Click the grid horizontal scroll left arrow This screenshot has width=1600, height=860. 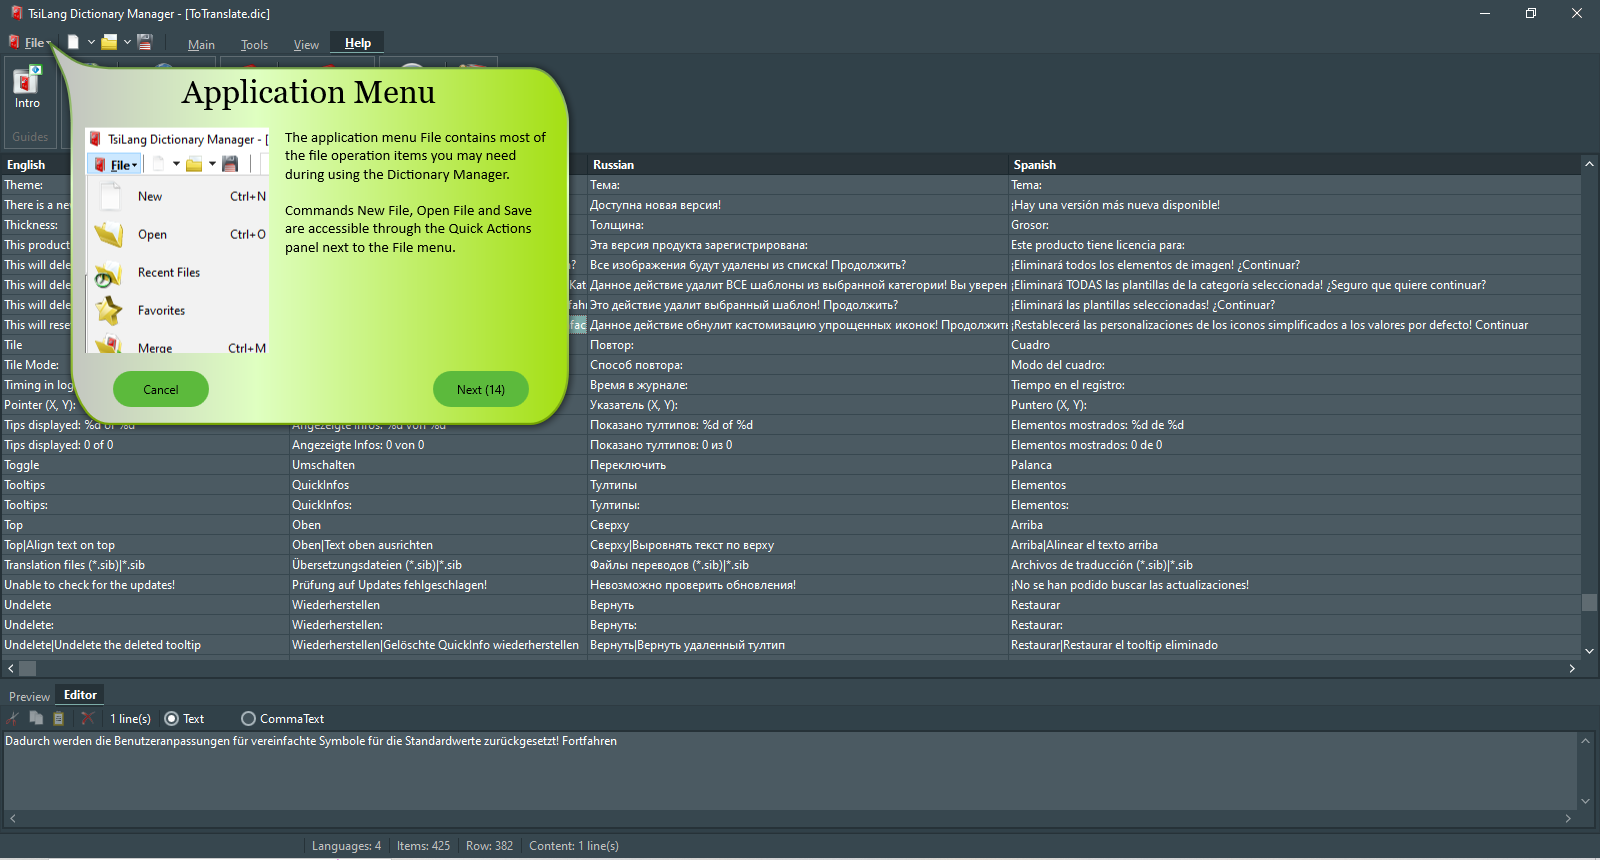tap(11, 668)
